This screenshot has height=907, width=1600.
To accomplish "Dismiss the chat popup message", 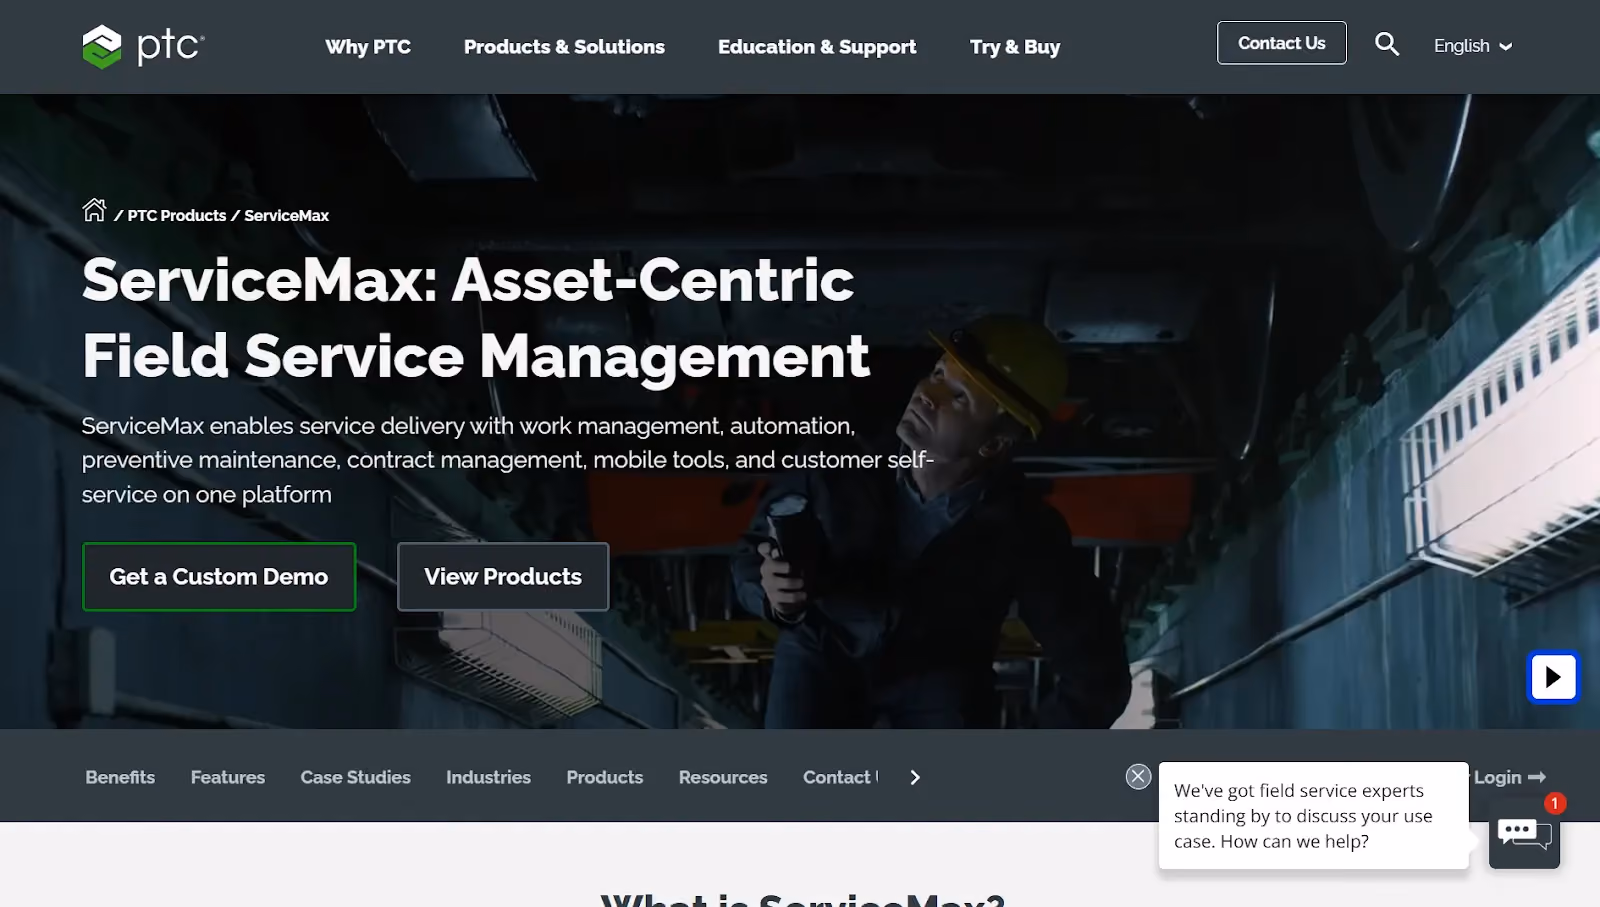I will (x=1138, y=777).
